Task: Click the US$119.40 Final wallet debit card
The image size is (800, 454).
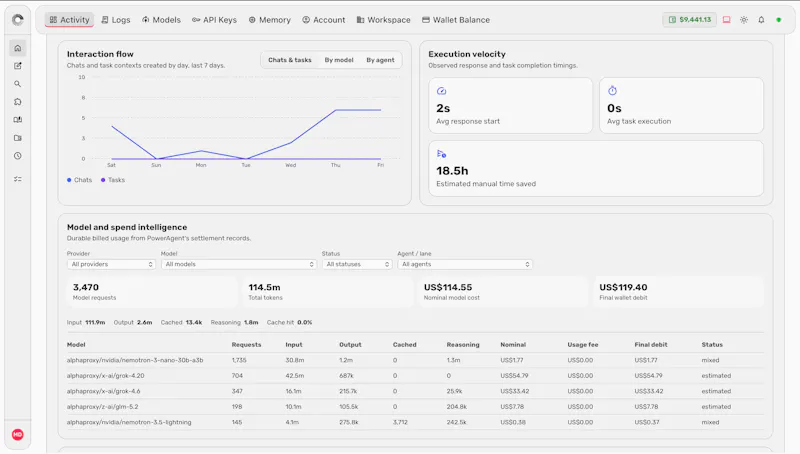Action: tap(679, 292)
